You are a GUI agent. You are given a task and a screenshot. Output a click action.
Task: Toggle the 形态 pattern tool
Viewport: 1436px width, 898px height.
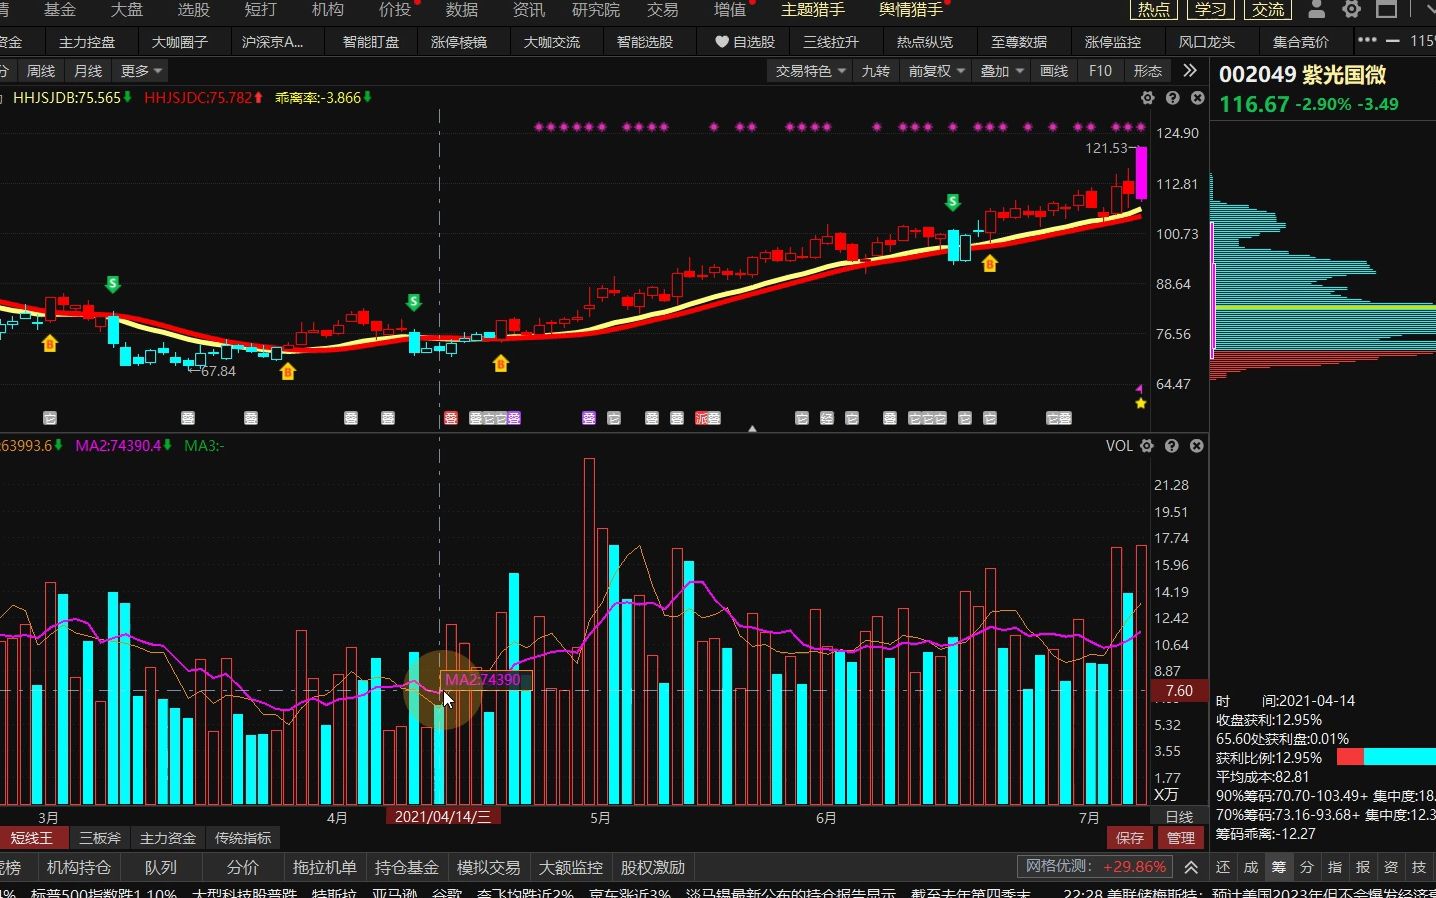(x=1147, y=71)
